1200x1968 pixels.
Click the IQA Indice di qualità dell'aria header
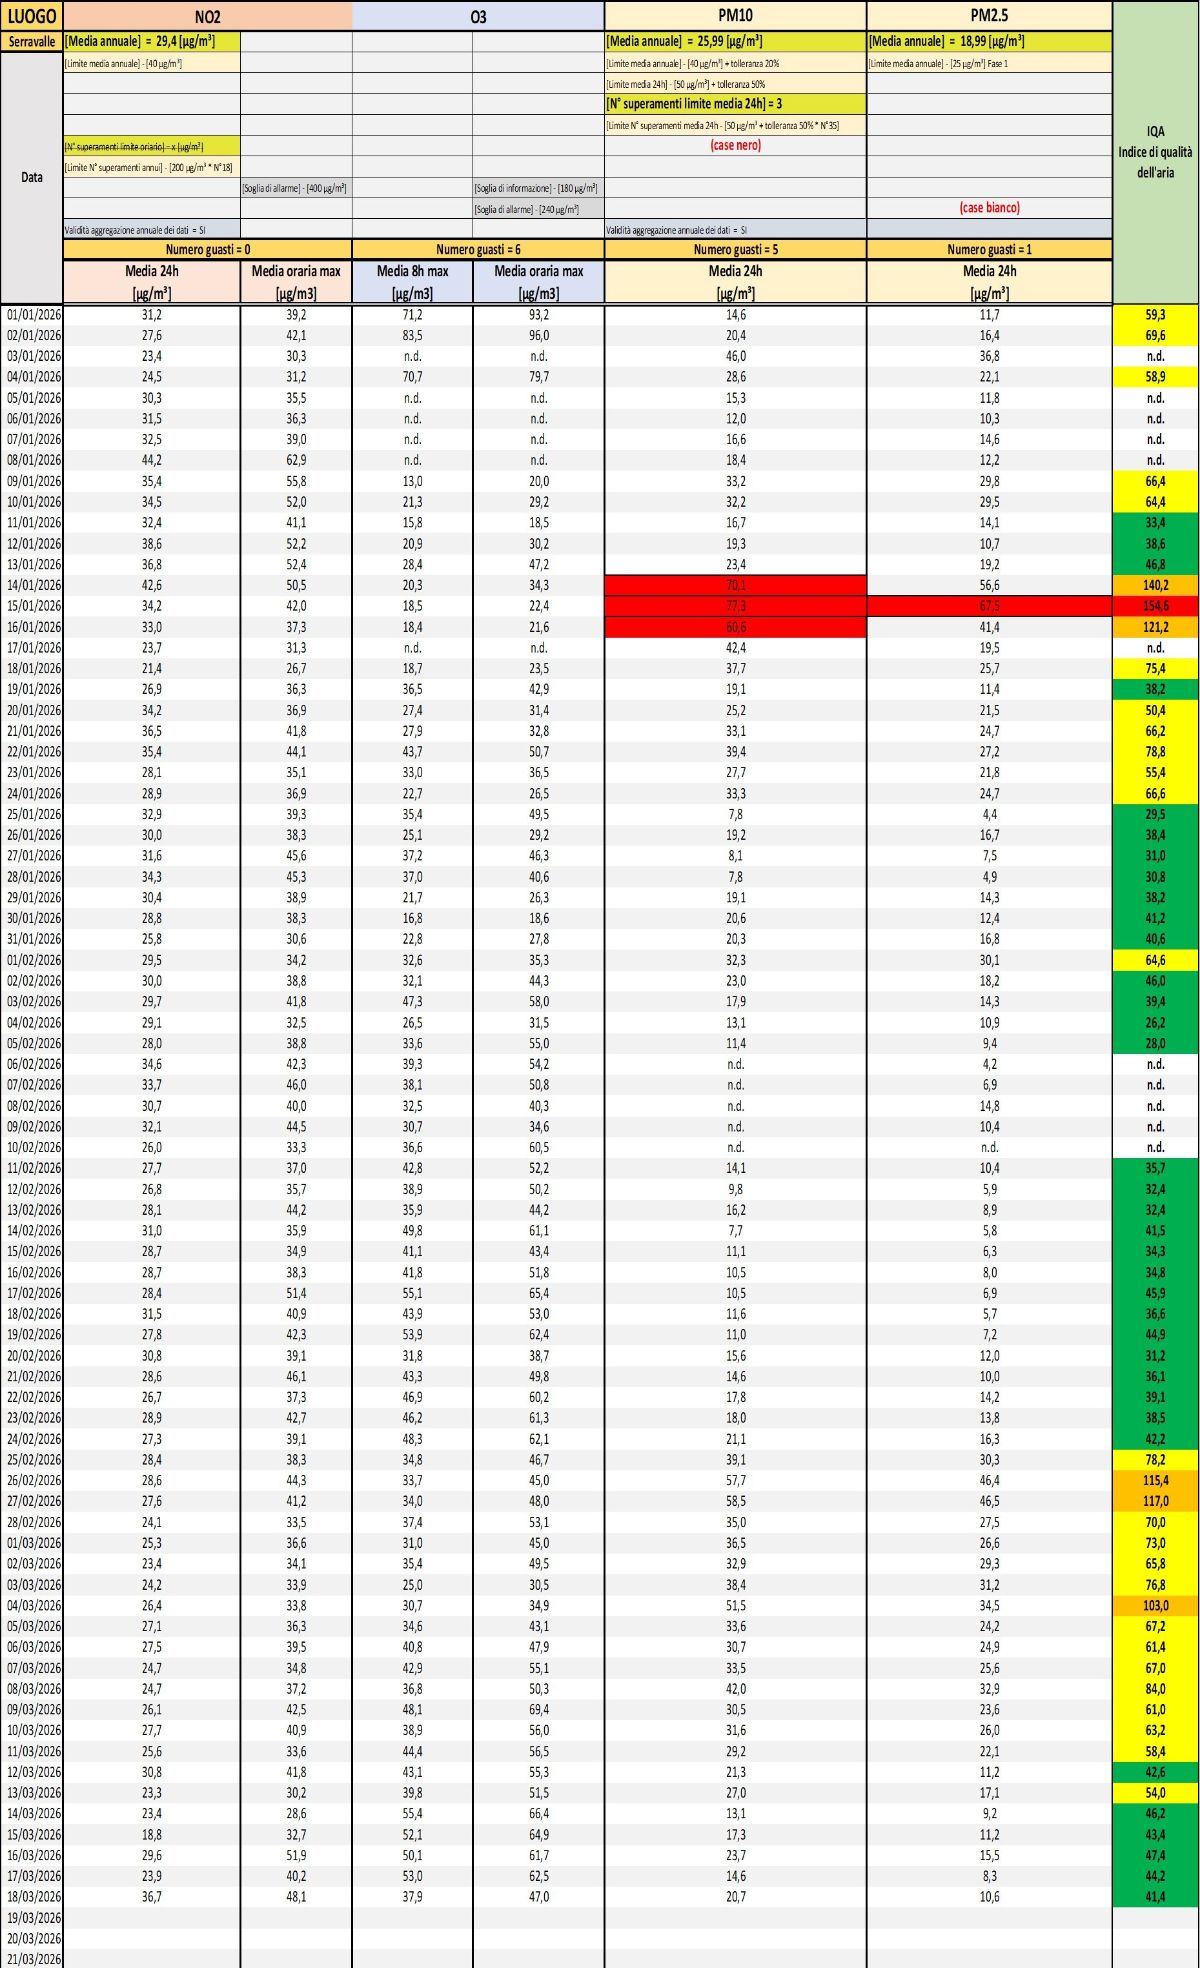(1155, 152)
